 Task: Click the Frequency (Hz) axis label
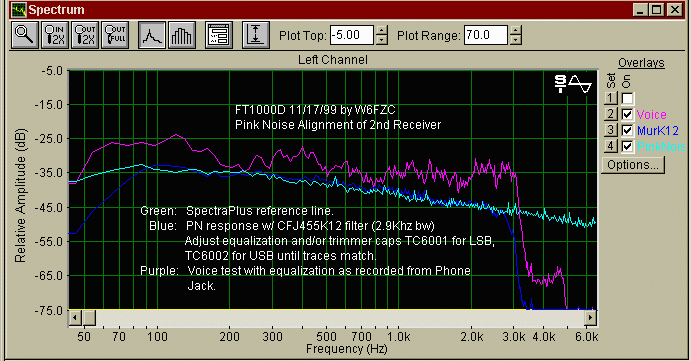coord(346,349)
